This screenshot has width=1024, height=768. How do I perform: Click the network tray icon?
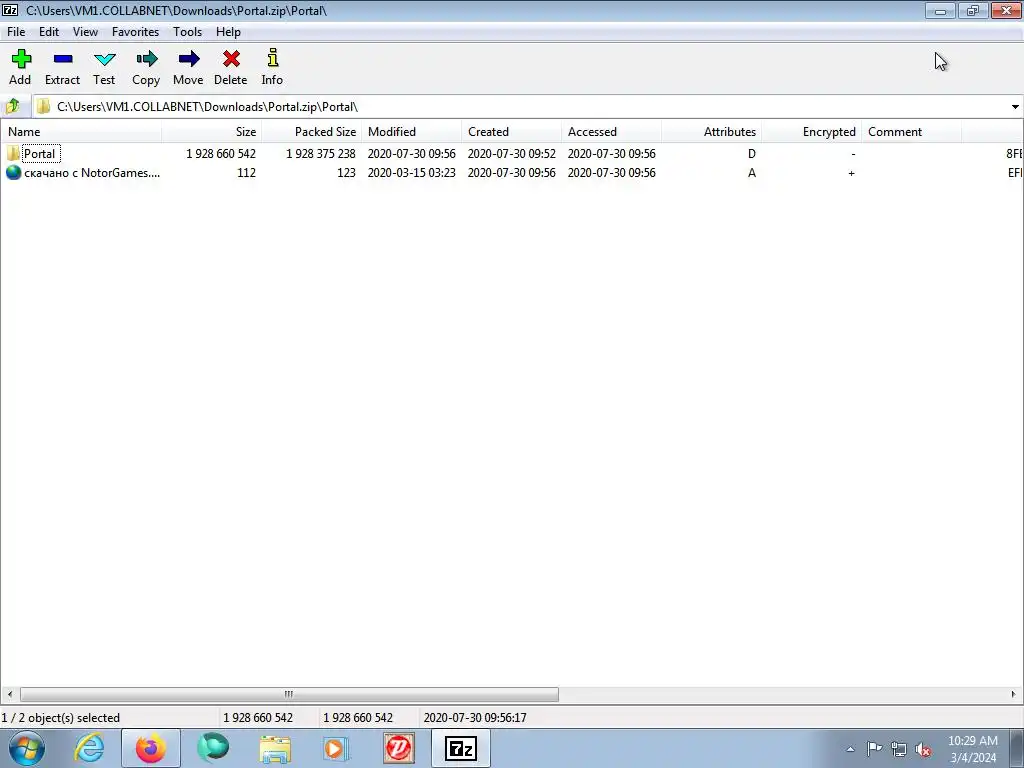899,749
